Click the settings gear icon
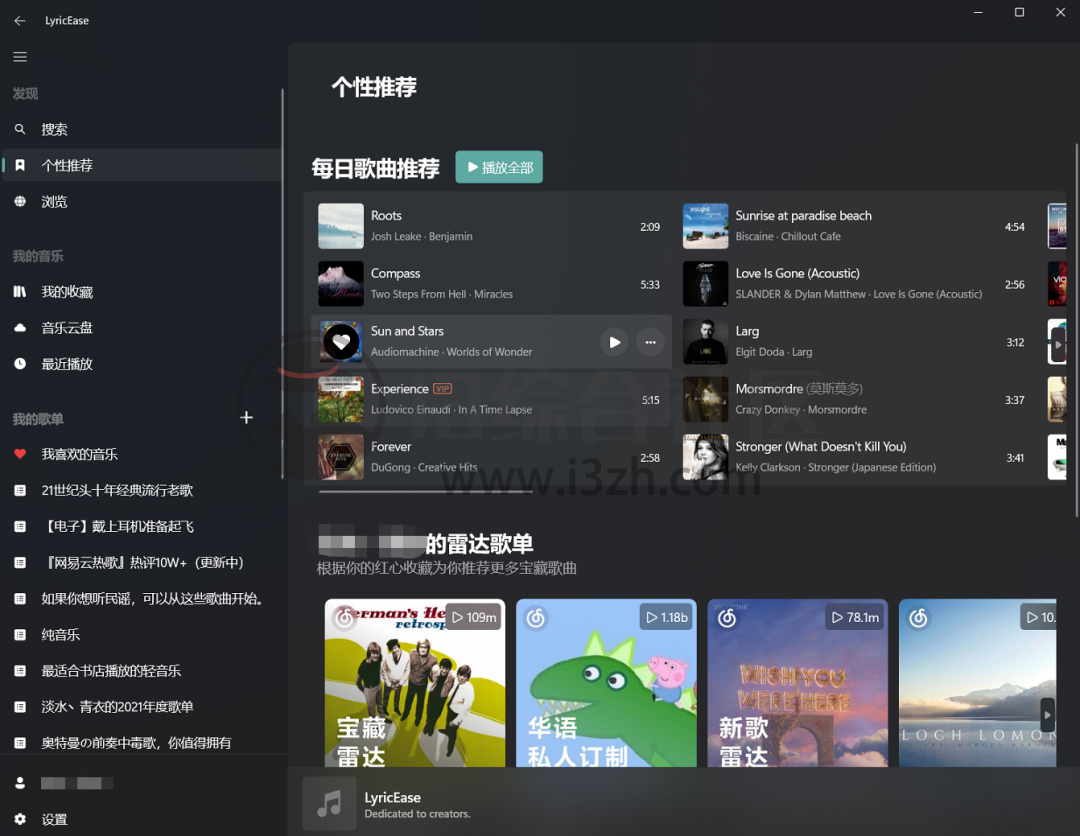Viewport: 1080px width, 836px height. 20,819
